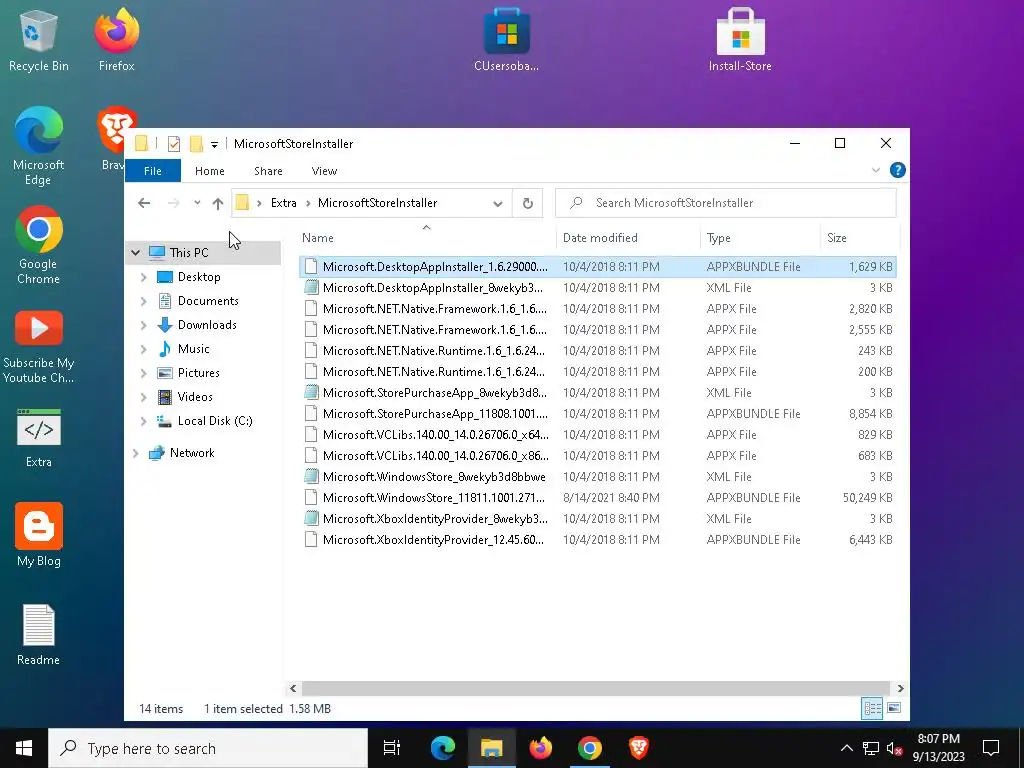Open the Extra desktop shortcut
The image size is (1024, 768).
coord(38,438)
